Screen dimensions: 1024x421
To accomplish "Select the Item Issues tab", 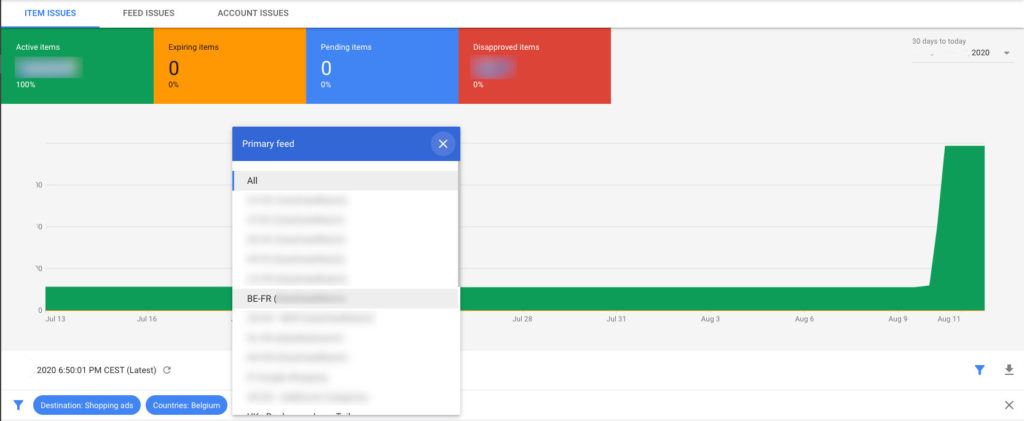I will (x=50, y=14).
